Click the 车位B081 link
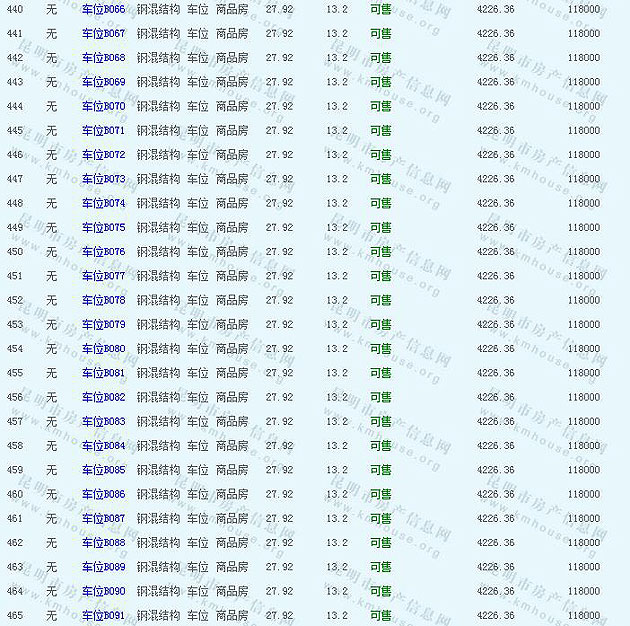The image size is (630, 626). [104, 373]
